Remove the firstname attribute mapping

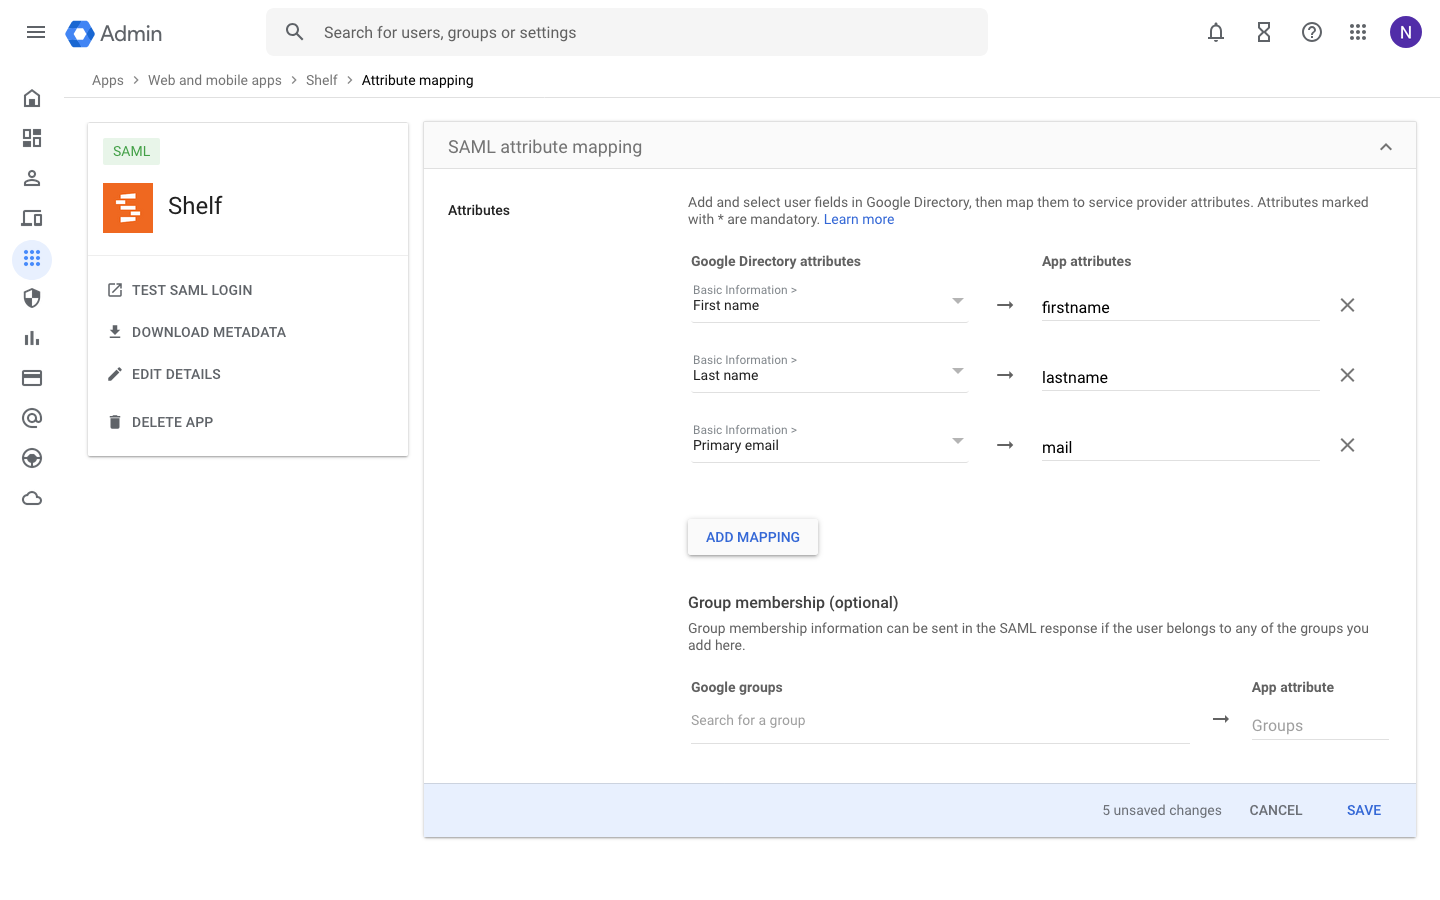point(1347,305)
